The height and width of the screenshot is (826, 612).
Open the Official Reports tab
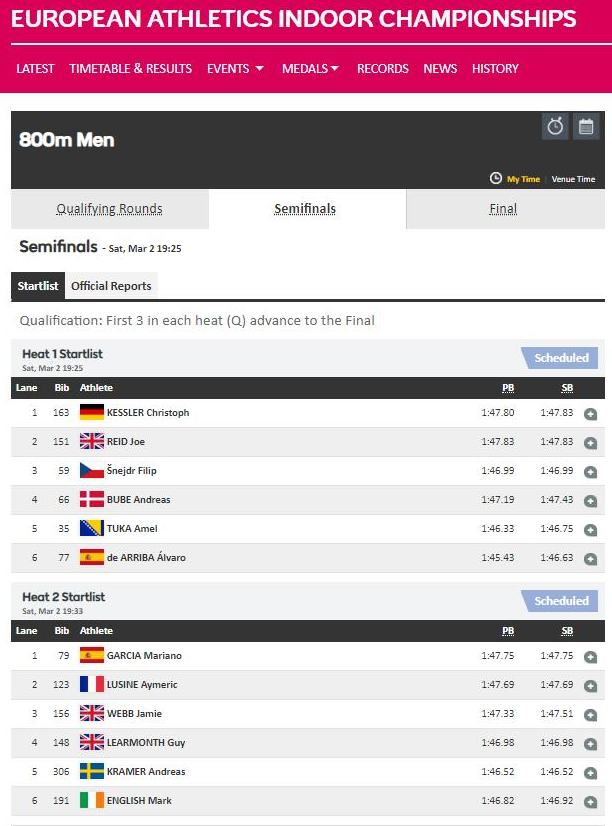111,286
